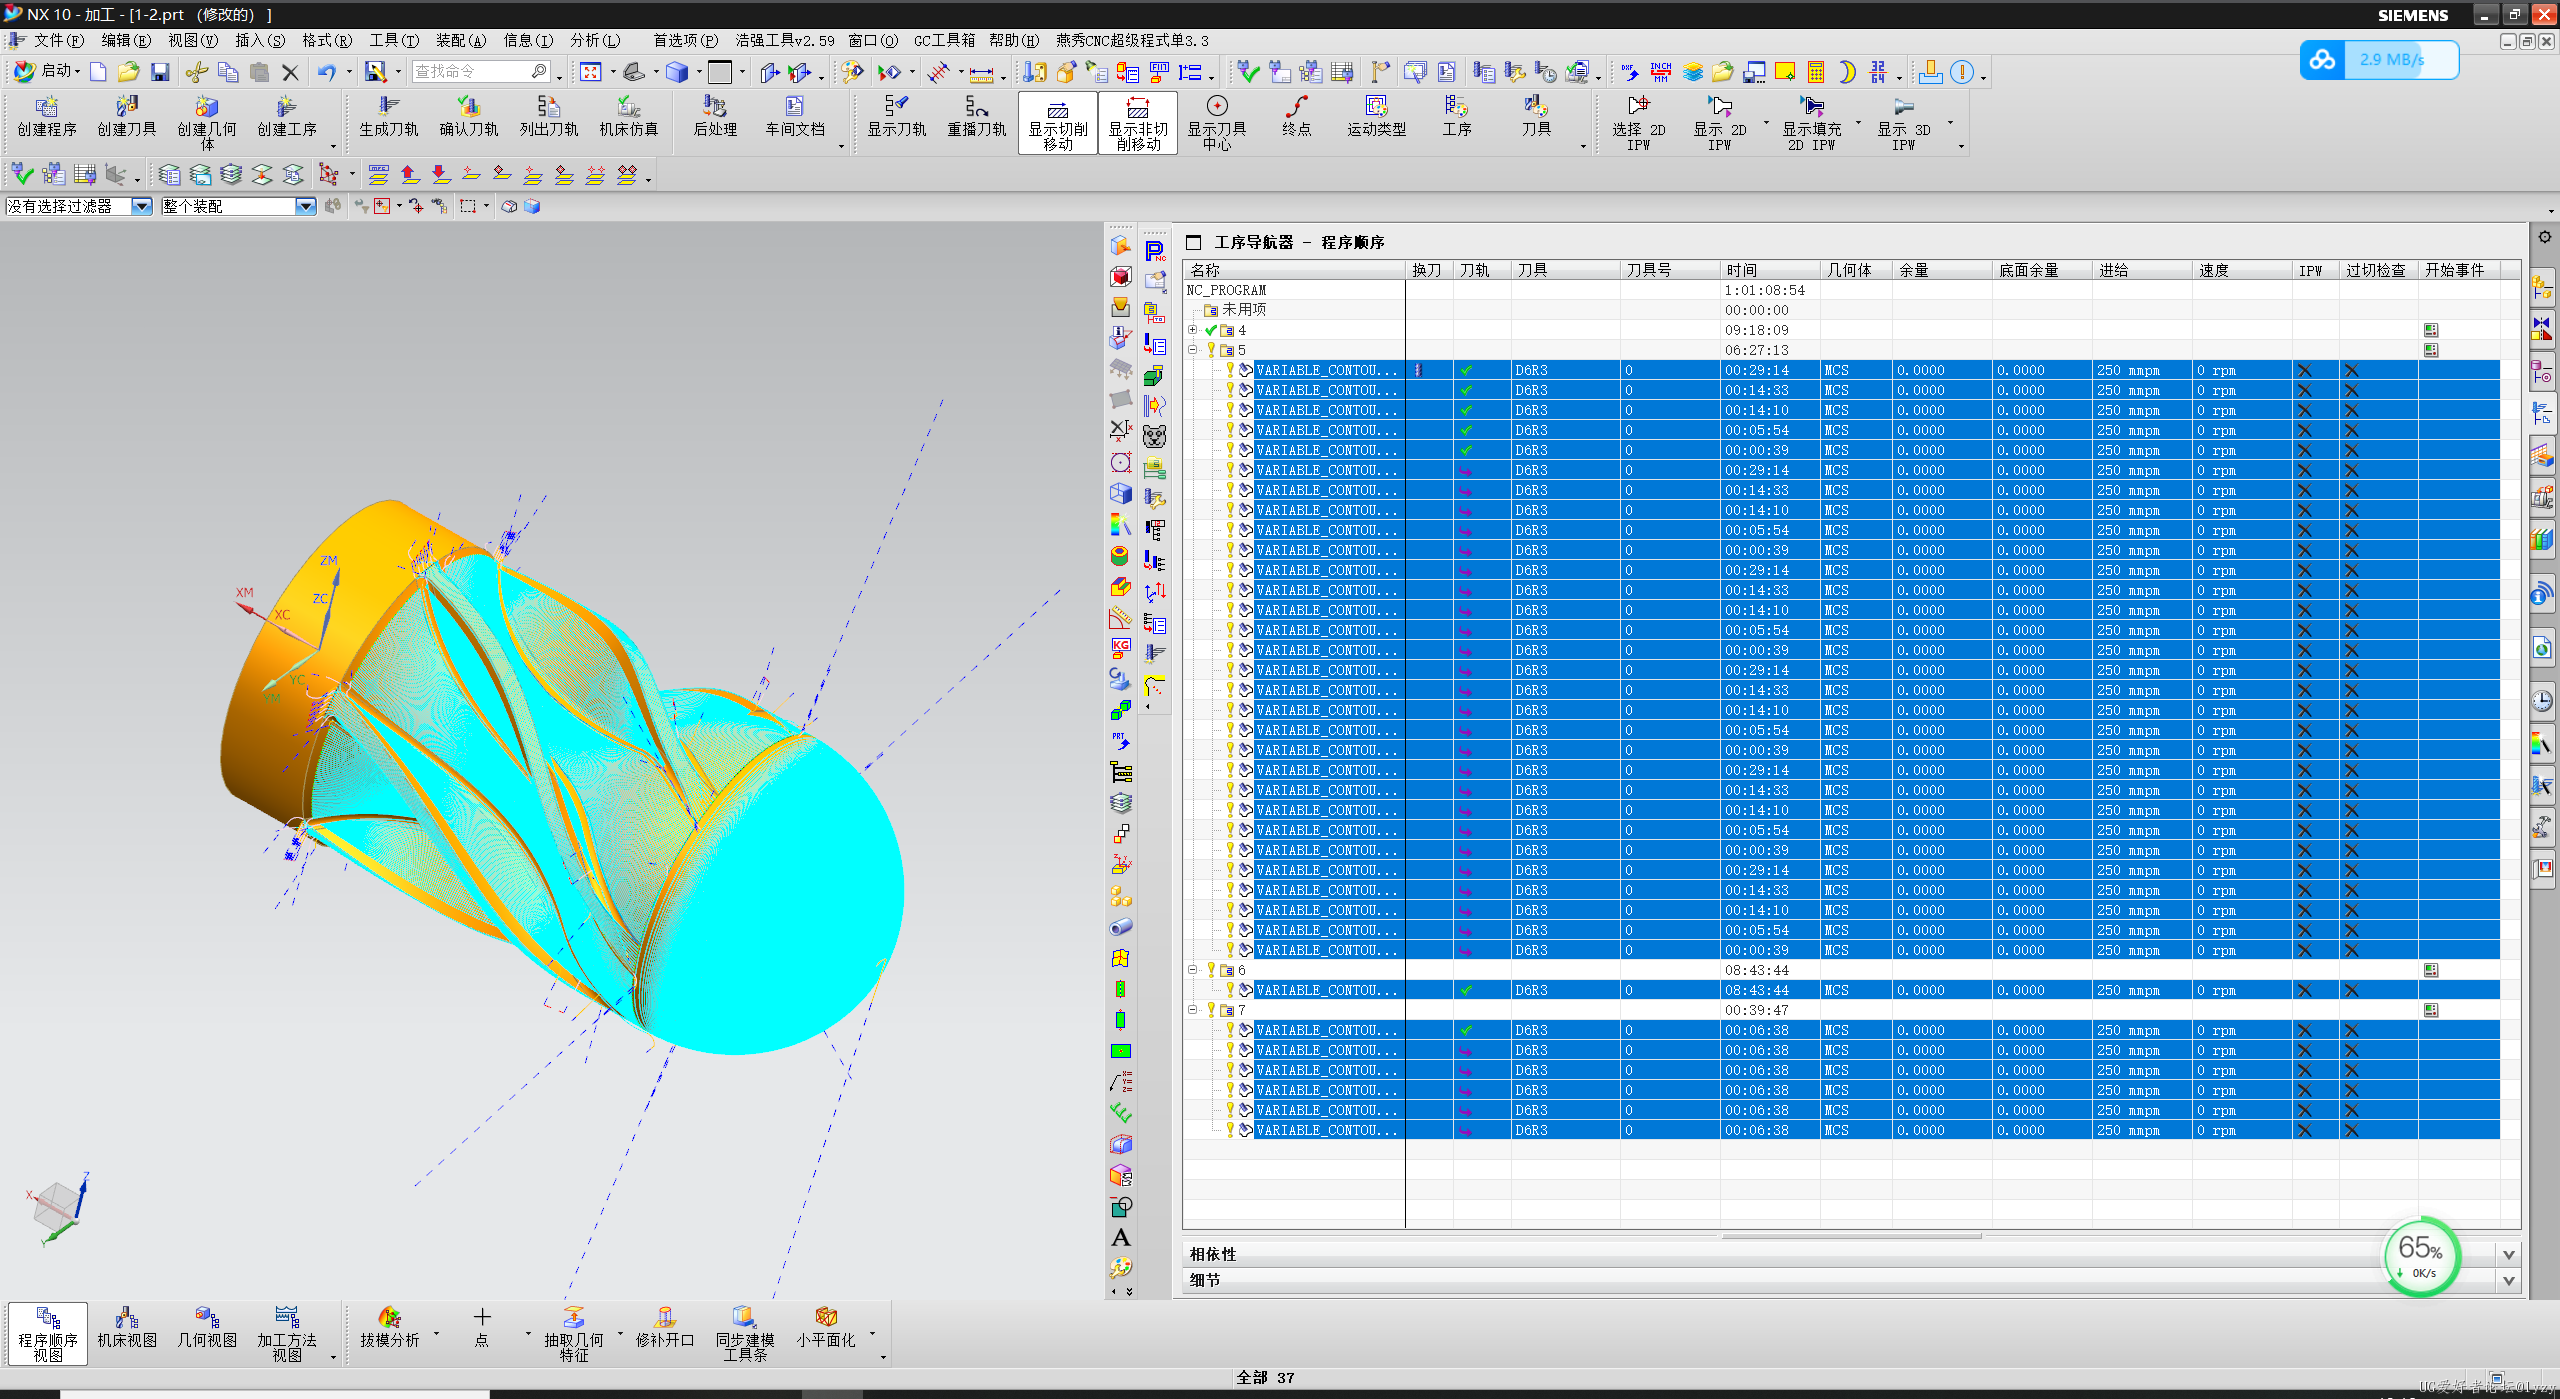
Task: Toggle 显示 2D IPW display
Action: click(1719, 122)
